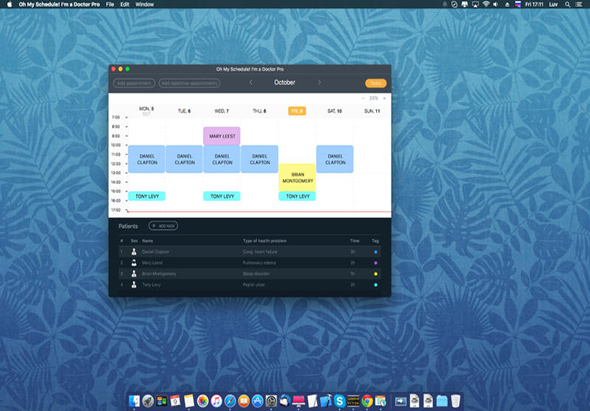The width and height of the screenshot is (590, 411).
Task: Select the THU, 8 day header
Action: tap(259, 111)
